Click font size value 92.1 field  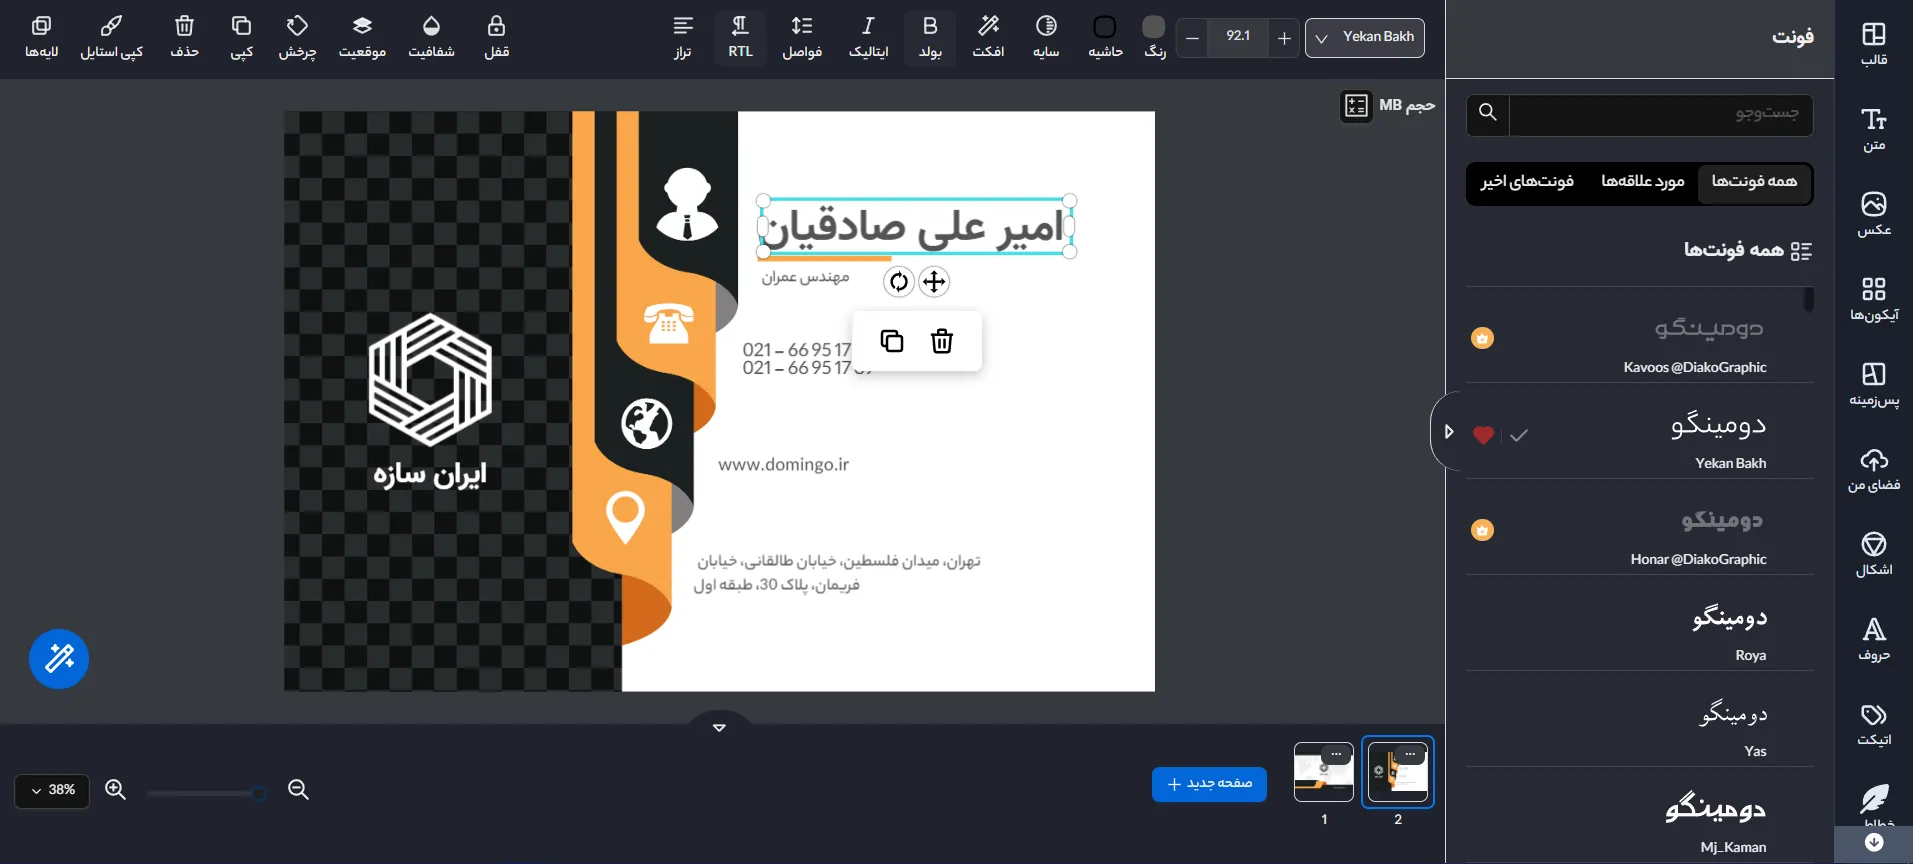coord(1238,37)
